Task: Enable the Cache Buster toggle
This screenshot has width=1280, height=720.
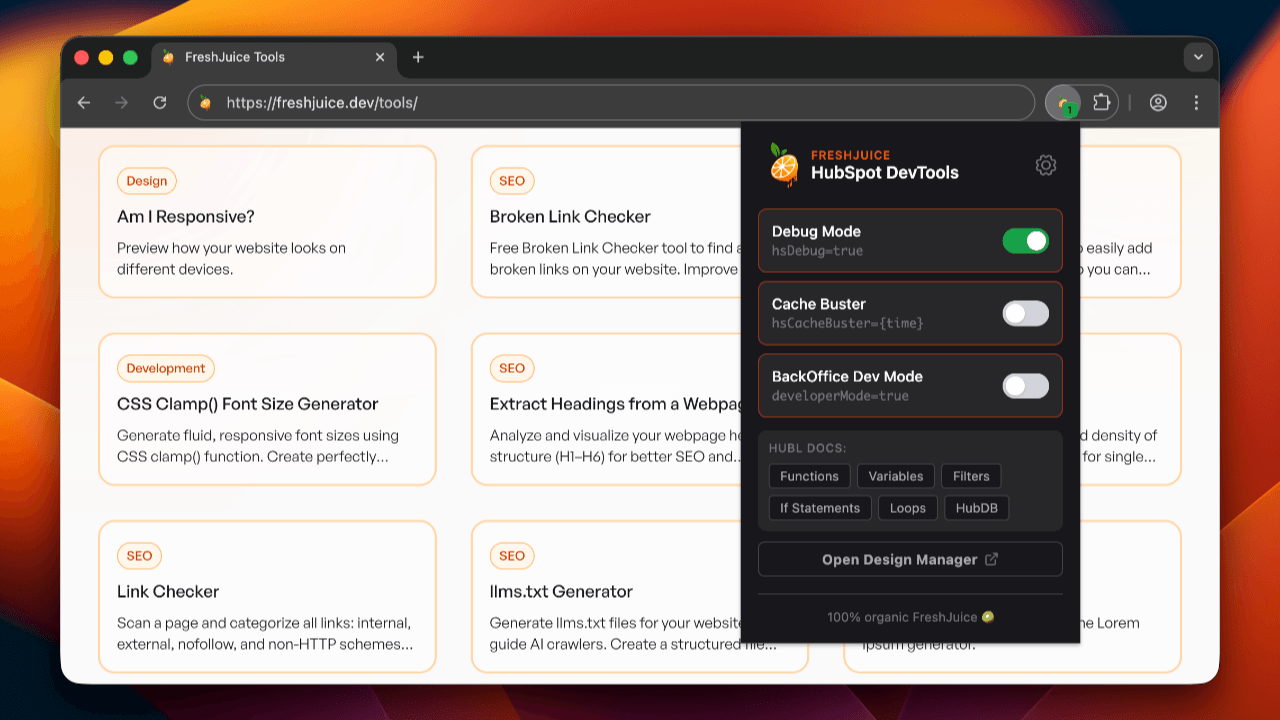Action: tap(1026, 313)
